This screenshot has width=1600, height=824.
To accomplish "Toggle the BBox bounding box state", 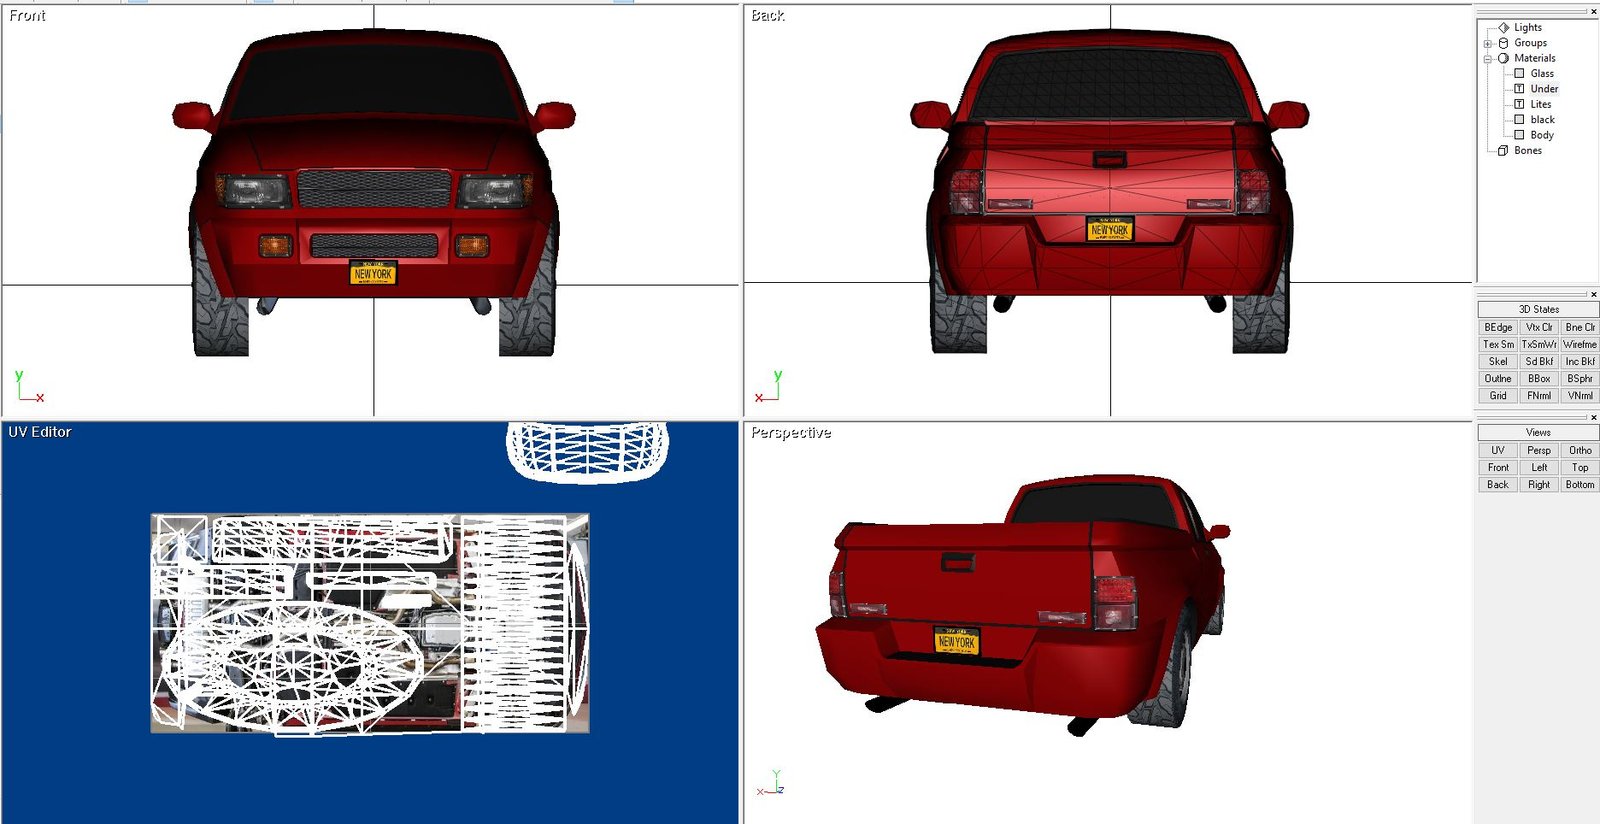I will pos(1539,379).
